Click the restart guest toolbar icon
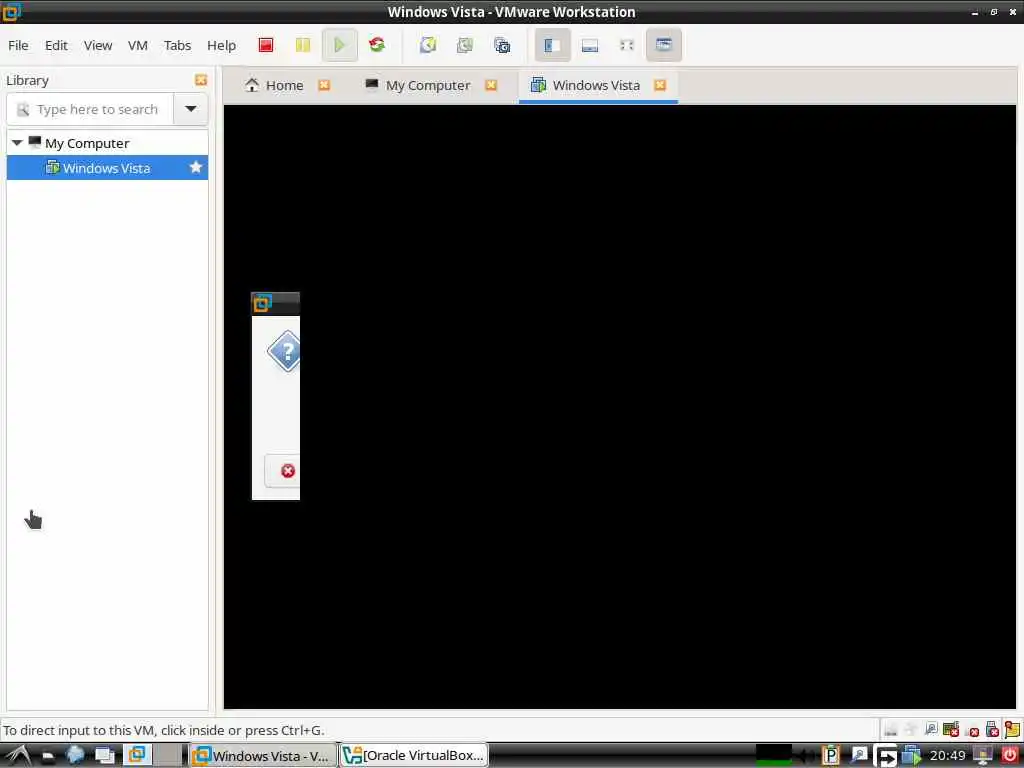 tap(377, 45)
